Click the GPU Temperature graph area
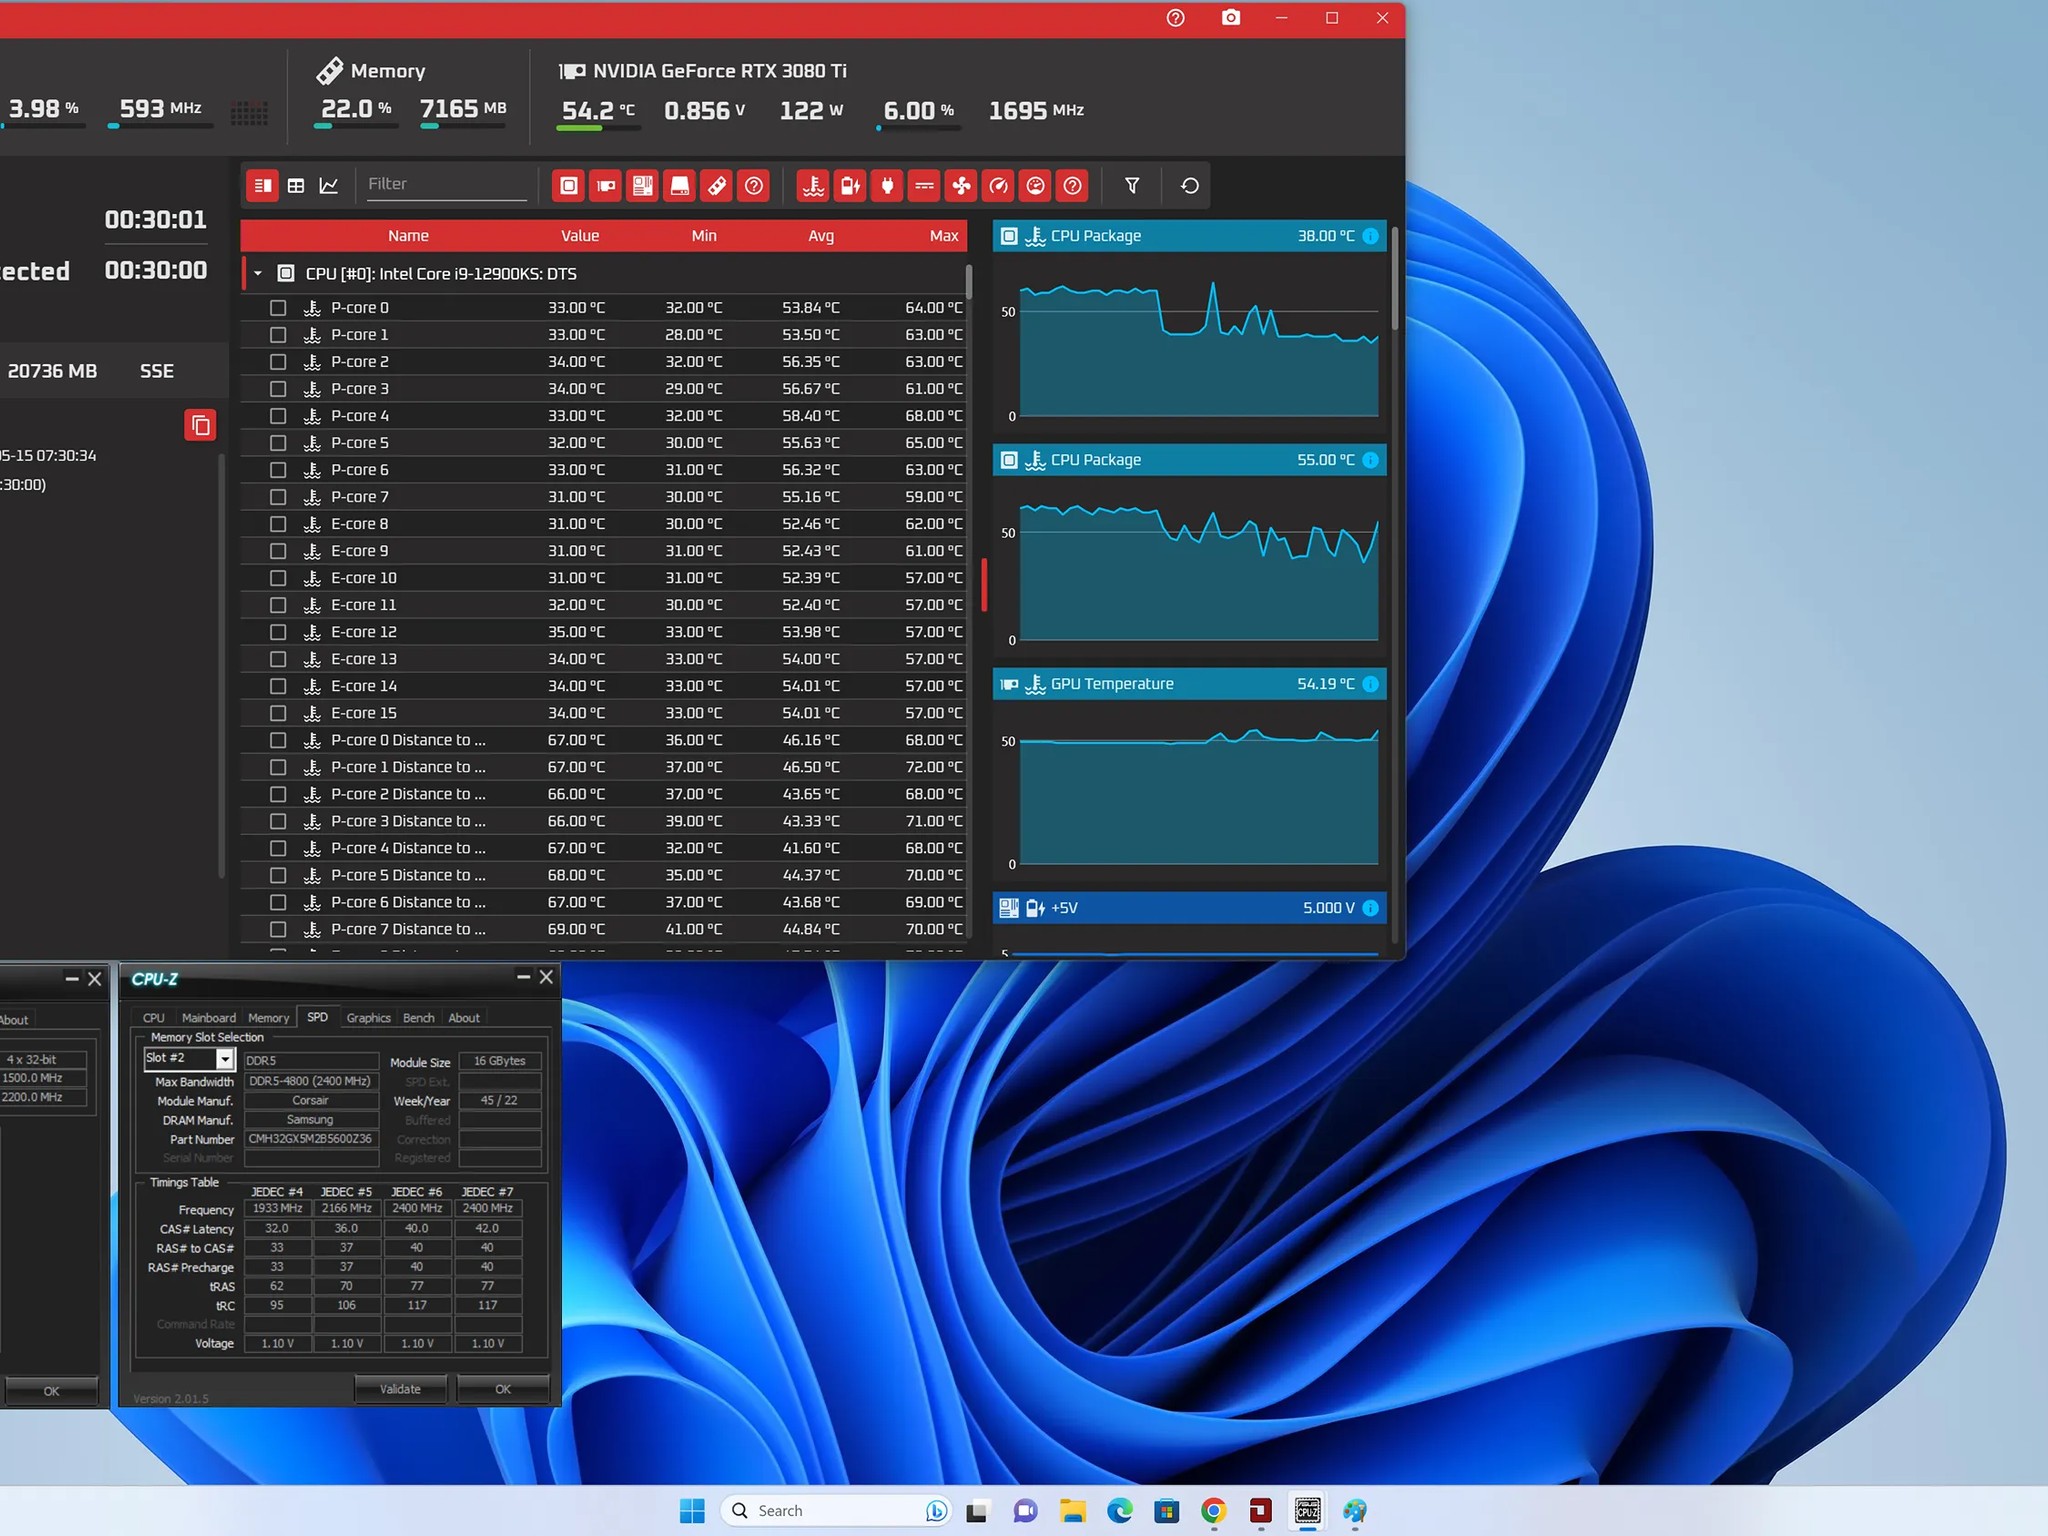Image resolution: width=2048 pixels, height=1536 pixels. 1199,796
